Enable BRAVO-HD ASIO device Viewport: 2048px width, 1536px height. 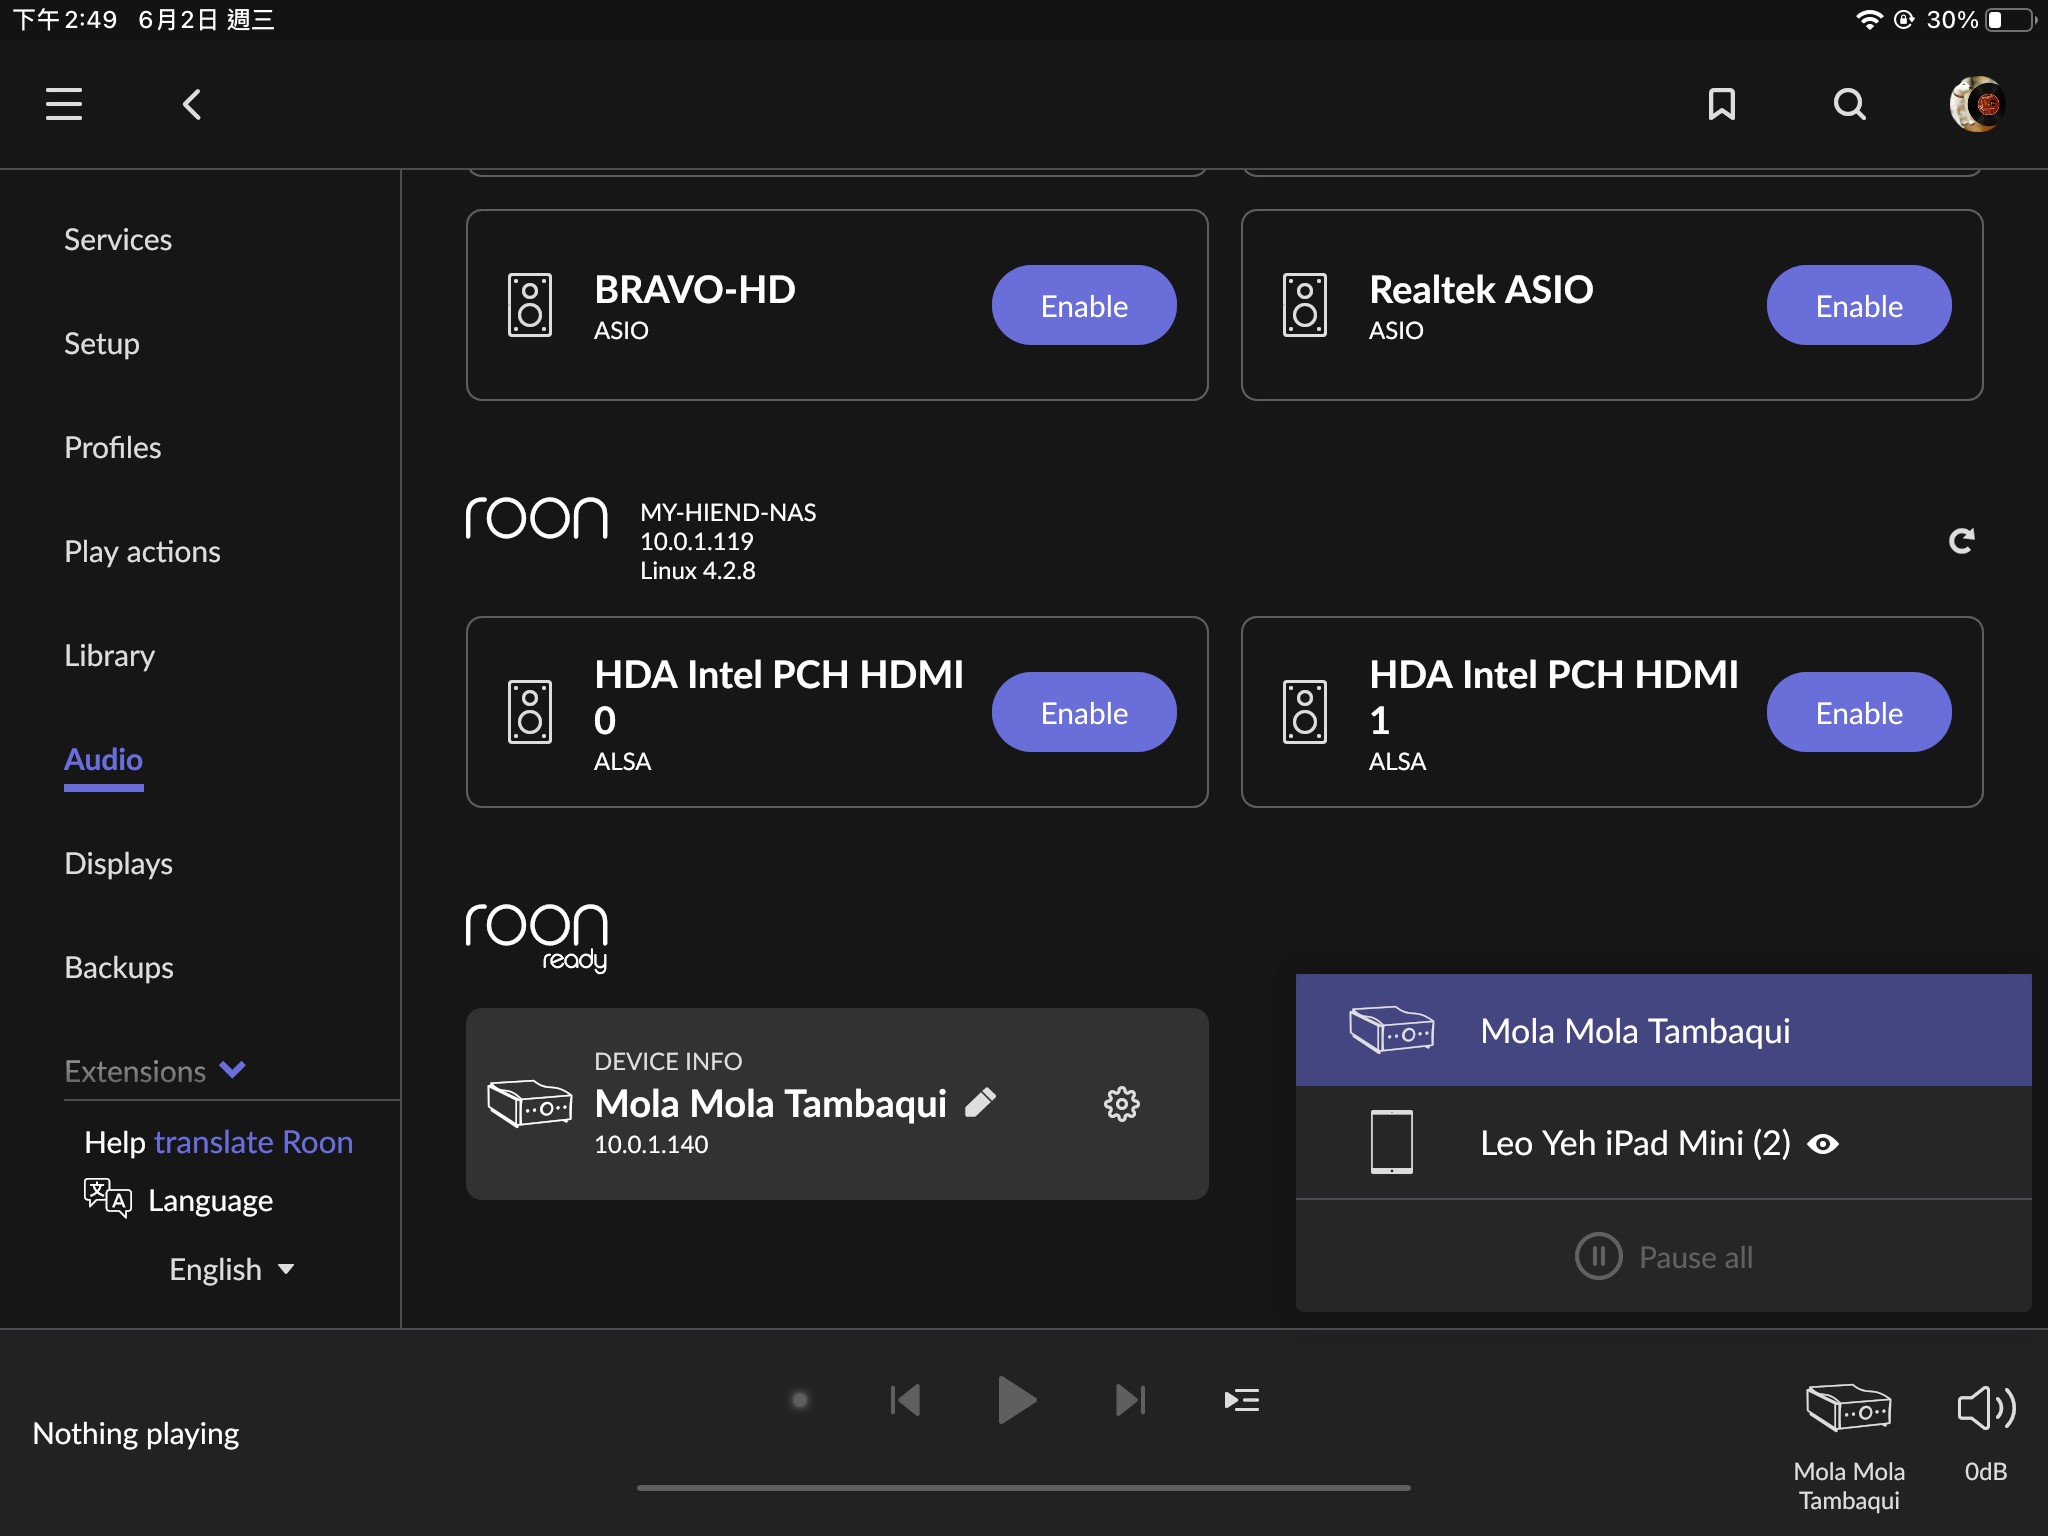coord(1084,305)
